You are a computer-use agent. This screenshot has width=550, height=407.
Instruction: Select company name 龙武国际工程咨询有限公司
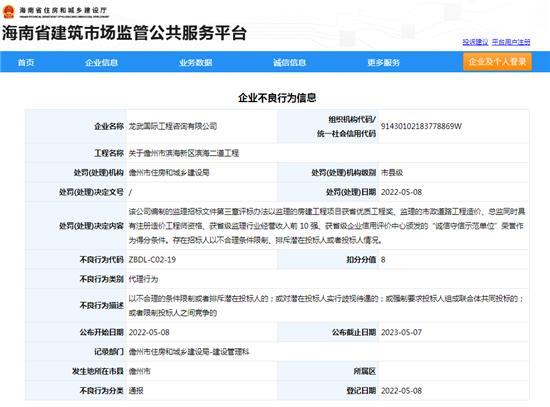[x=173, y=126]
